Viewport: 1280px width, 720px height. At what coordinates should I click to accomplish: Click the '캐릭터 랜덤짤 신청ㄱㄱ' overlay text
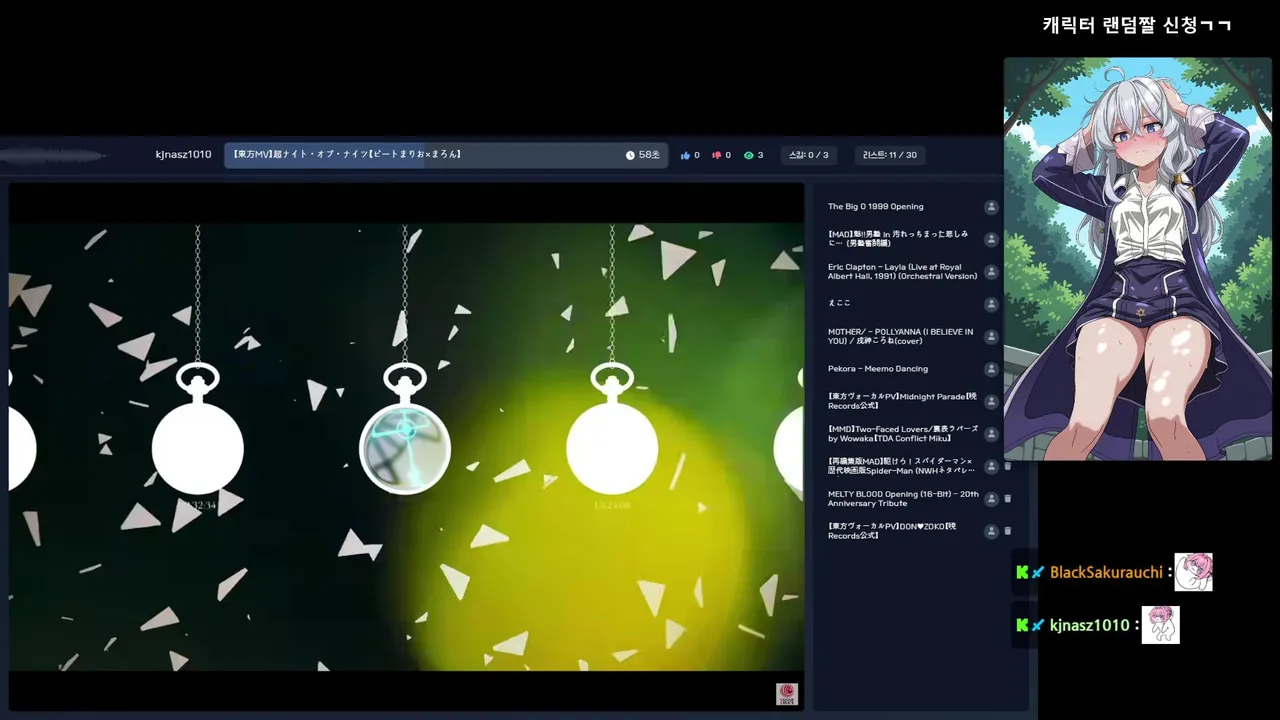(1137, 25)
